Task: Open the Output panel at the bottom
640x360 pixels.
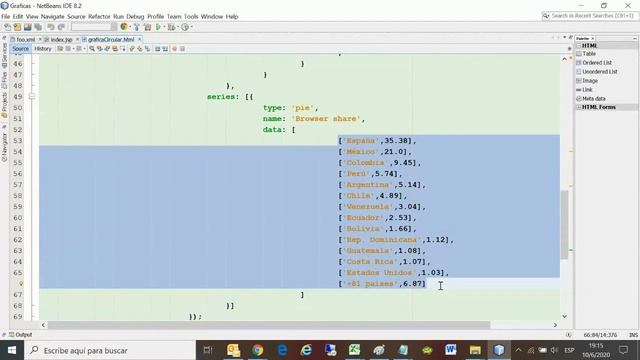Action: pos(20,335)
